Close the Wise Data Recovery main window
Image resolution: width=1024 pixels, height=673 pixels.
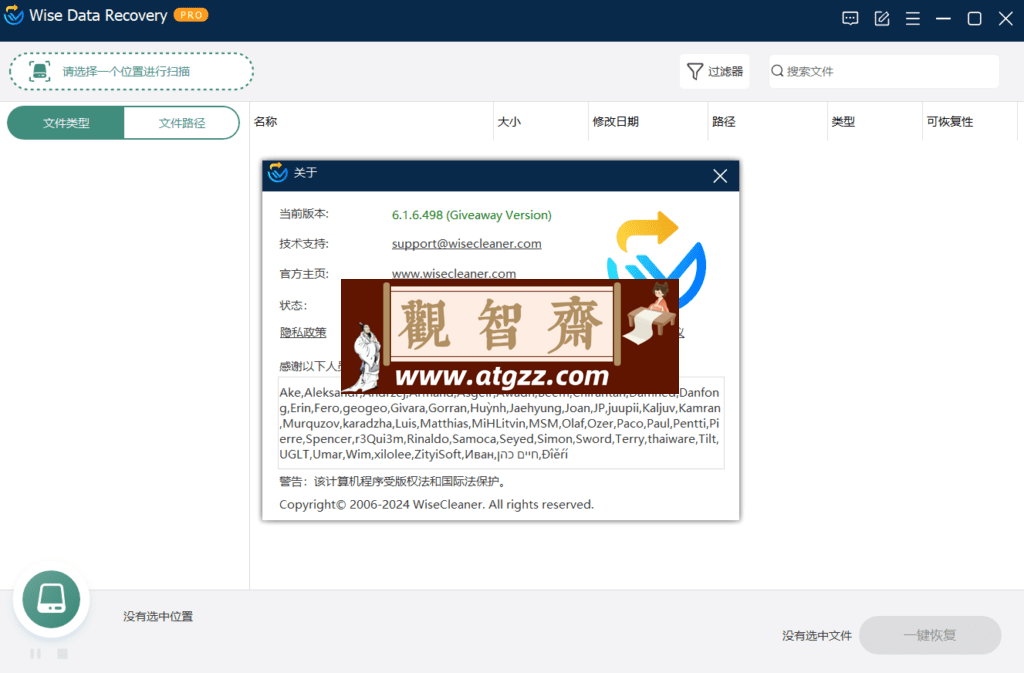(1005, 18)
